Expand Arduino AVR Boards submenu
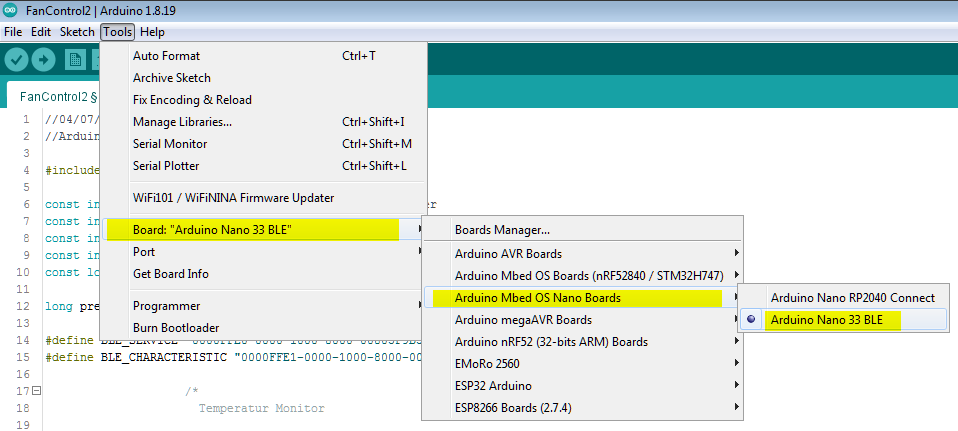Viewport: 958px width, 431px height. (582, 253)
